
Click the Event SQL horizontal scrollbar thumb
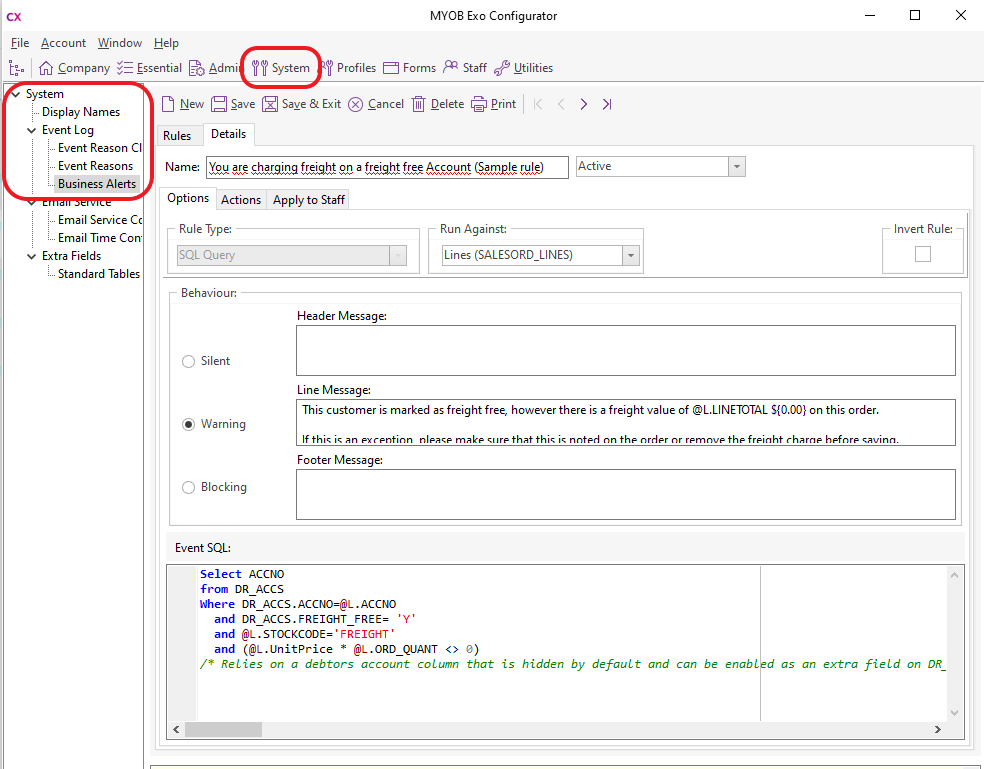tap(223, 729)
